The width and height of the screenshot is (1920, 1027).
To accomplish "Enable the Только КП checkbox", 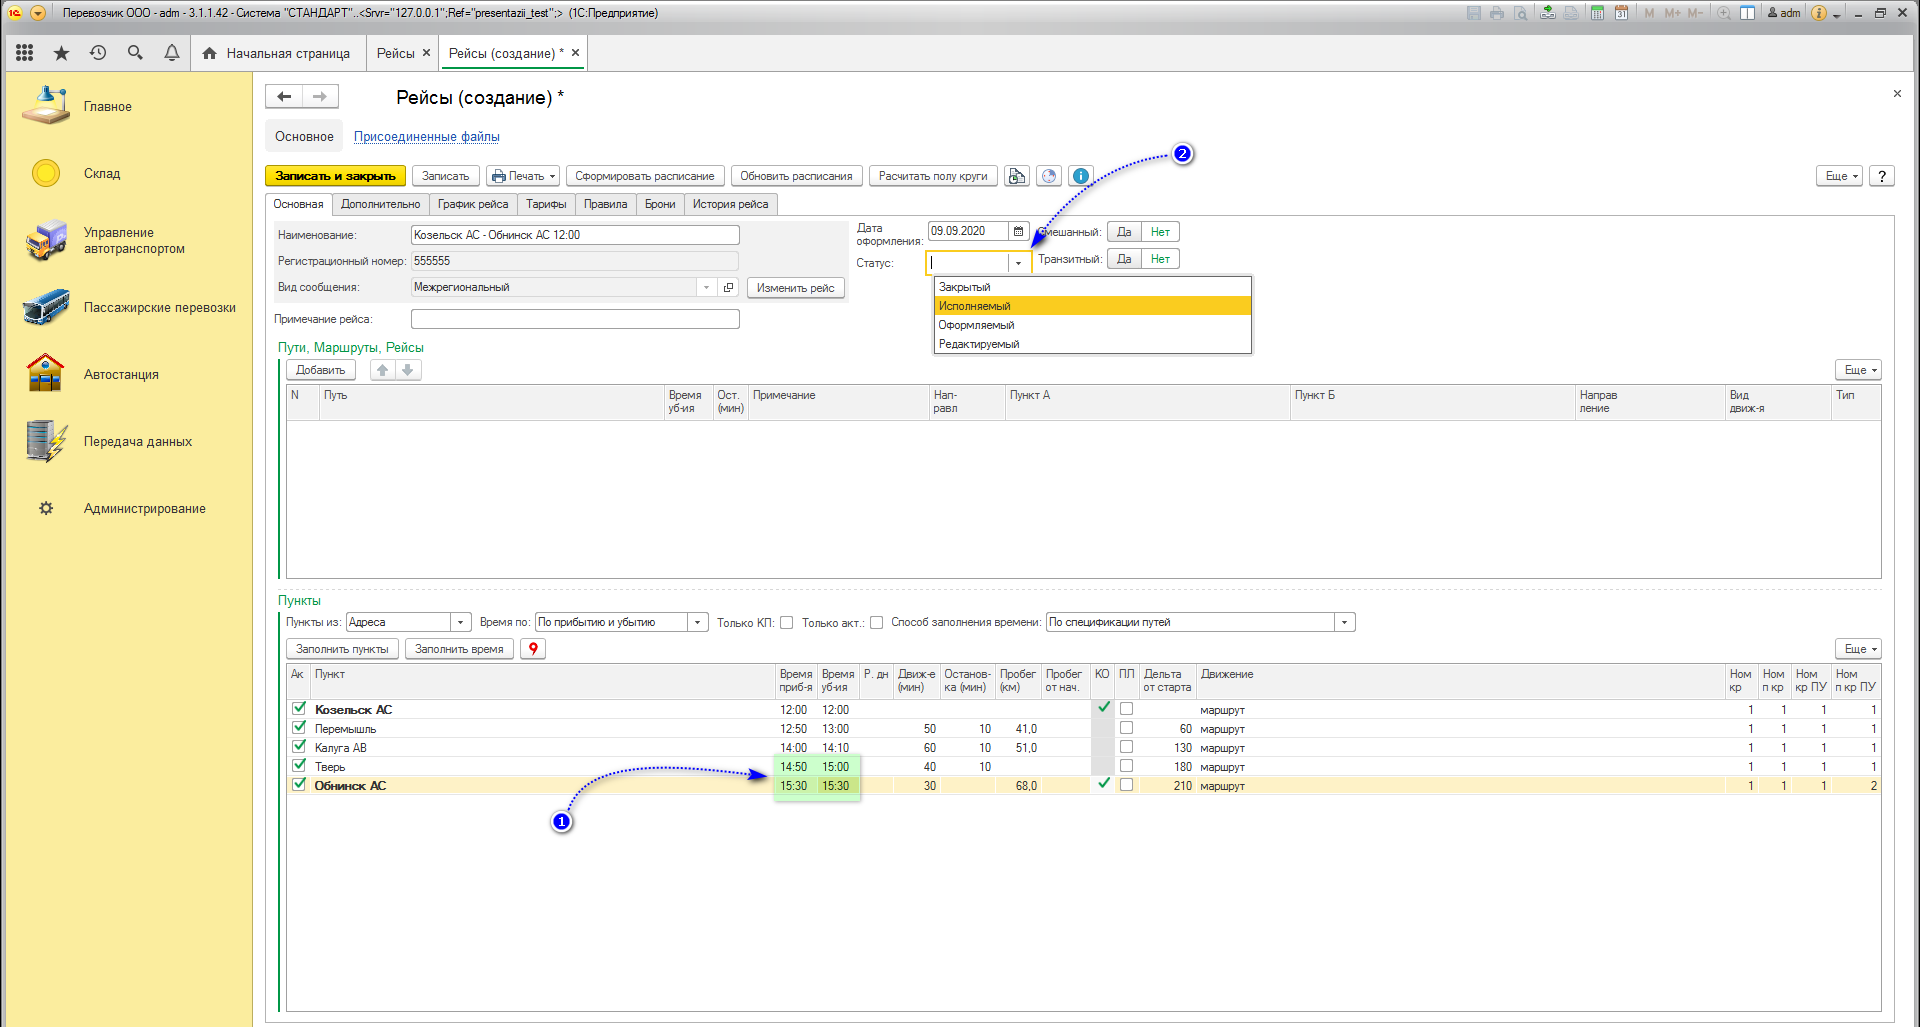I will 787,623.
